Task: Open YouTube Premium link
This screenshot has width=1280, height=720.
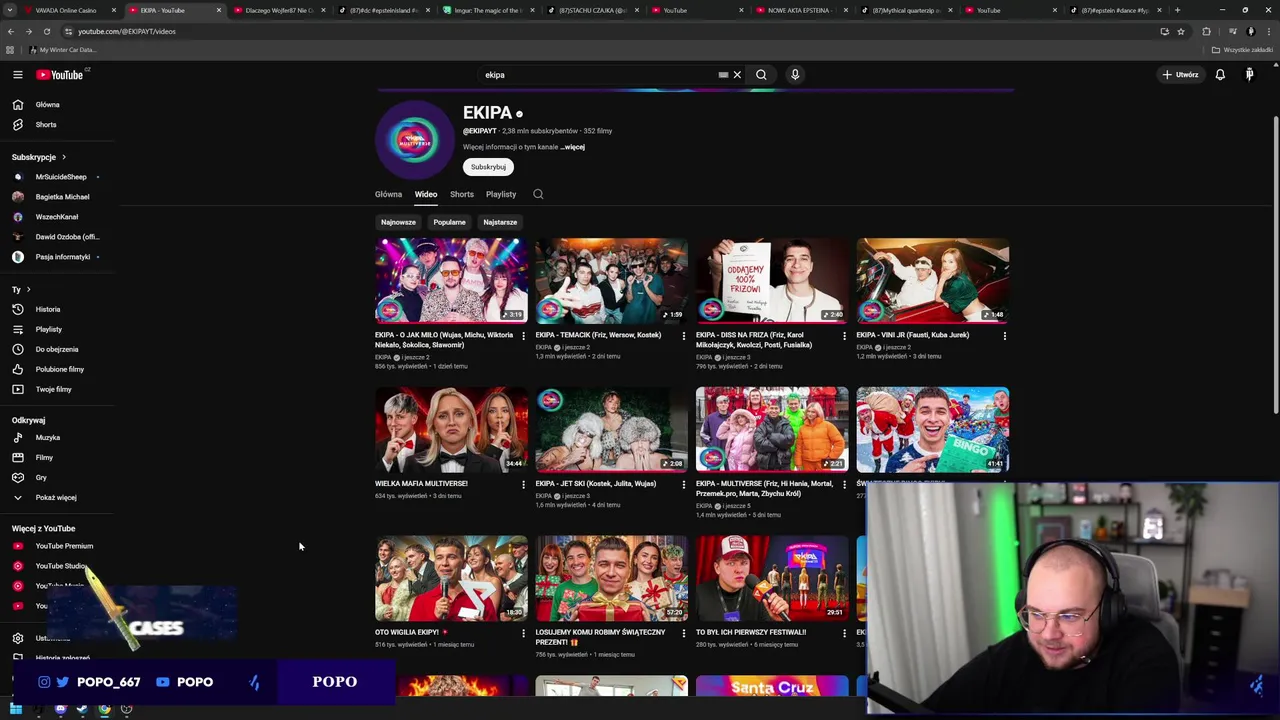Action: [64, 546]
